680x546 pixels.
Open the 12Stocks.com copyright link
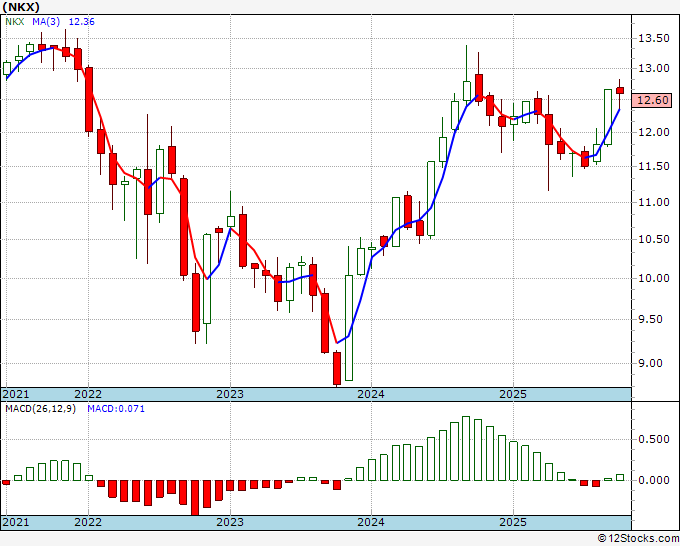point(638,539)
